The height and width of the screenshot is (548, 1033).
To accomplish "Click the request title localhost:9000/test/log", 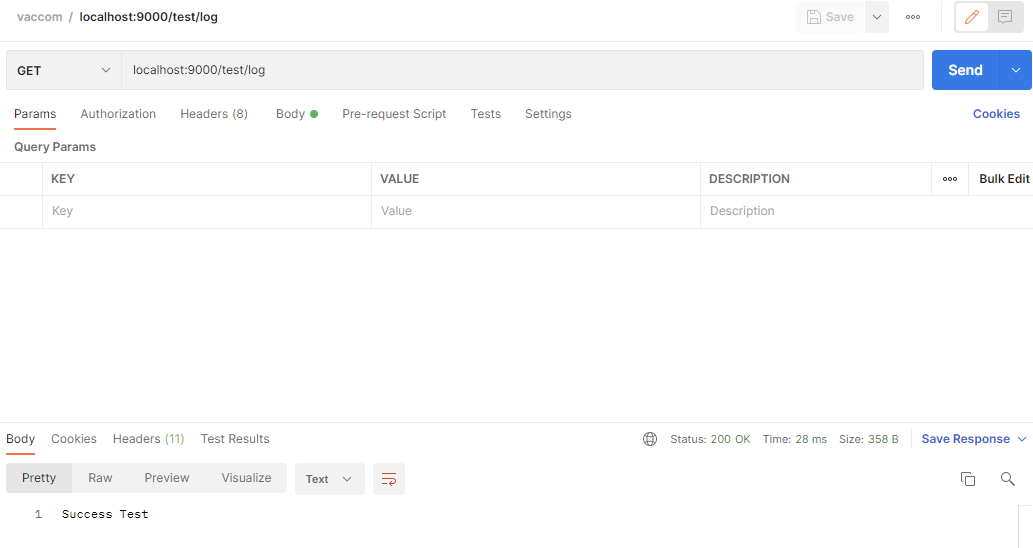I will (x=148, y=17).
